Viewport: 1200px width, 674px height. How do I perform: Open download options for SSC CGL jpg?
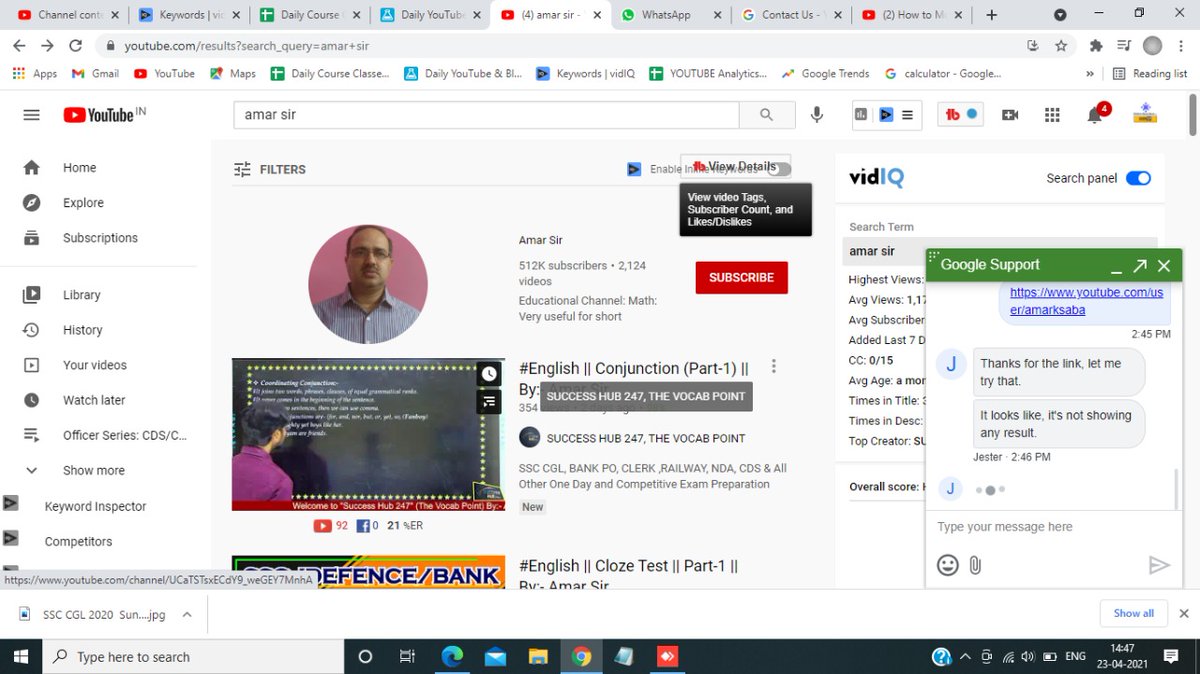187,614
